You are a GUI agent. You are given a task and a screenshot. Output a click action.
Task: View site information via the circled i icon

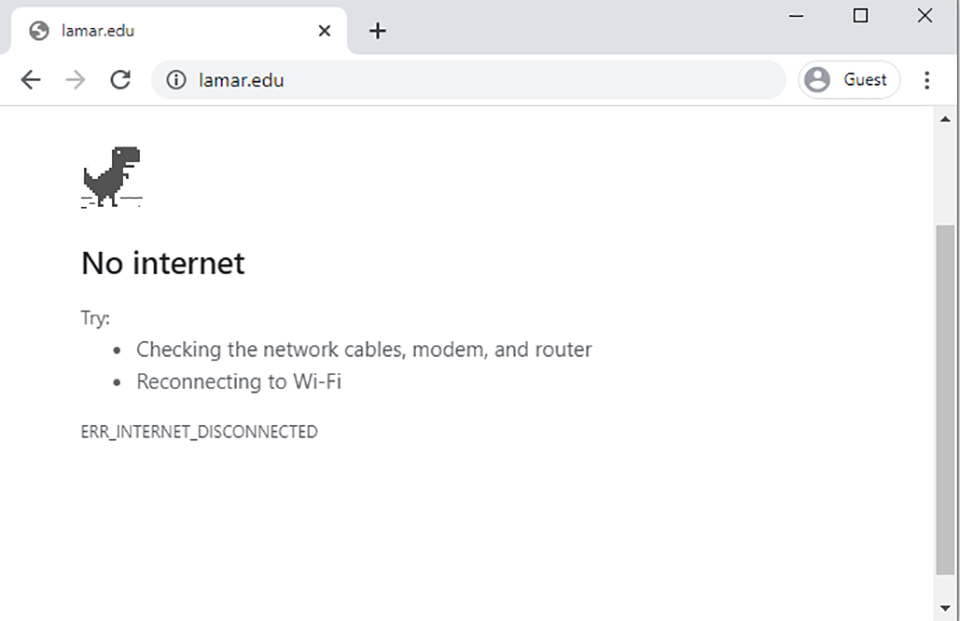(176, 80)
